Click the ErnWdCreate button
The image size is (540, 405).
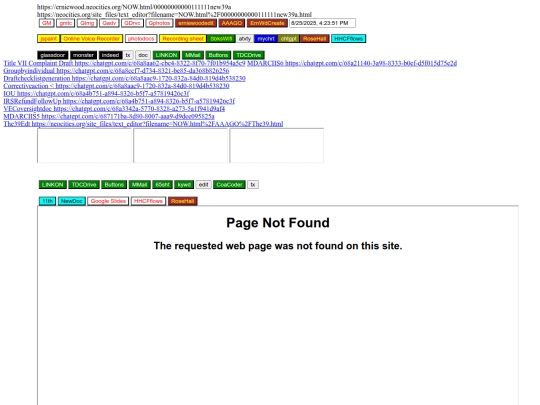coord(267,23)
